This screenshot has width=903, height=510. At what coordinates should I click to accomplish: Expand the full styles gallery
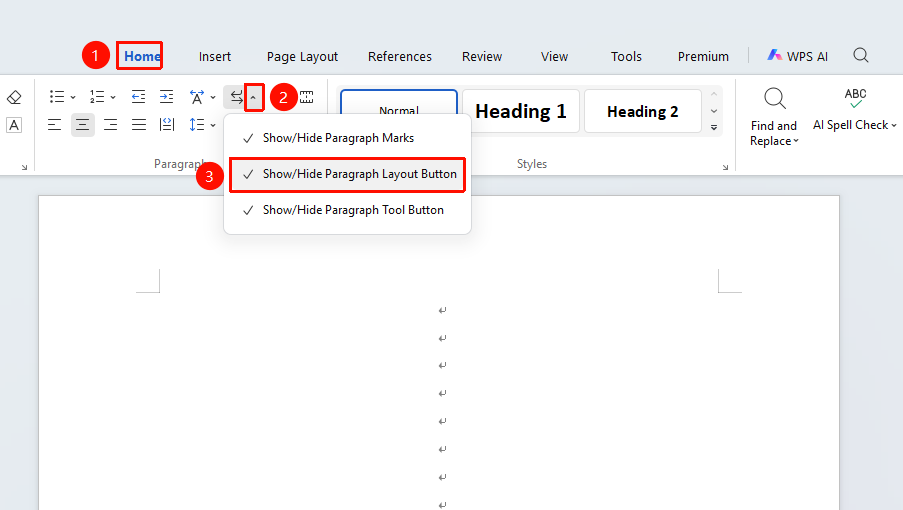point(714,128)
